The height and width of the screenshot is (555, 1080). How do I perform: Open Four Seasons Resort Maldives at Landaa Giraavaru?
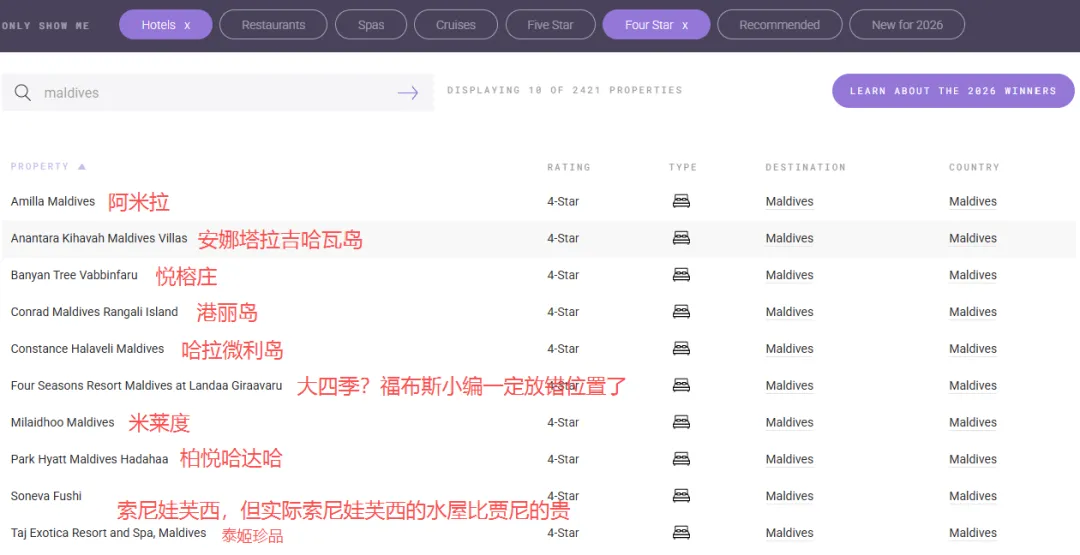point(147,386)
